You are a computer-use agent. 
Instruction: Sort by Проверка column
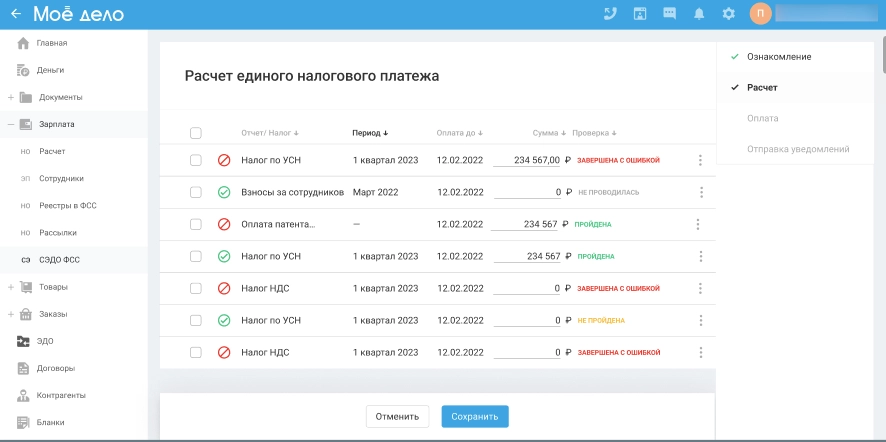594,133
